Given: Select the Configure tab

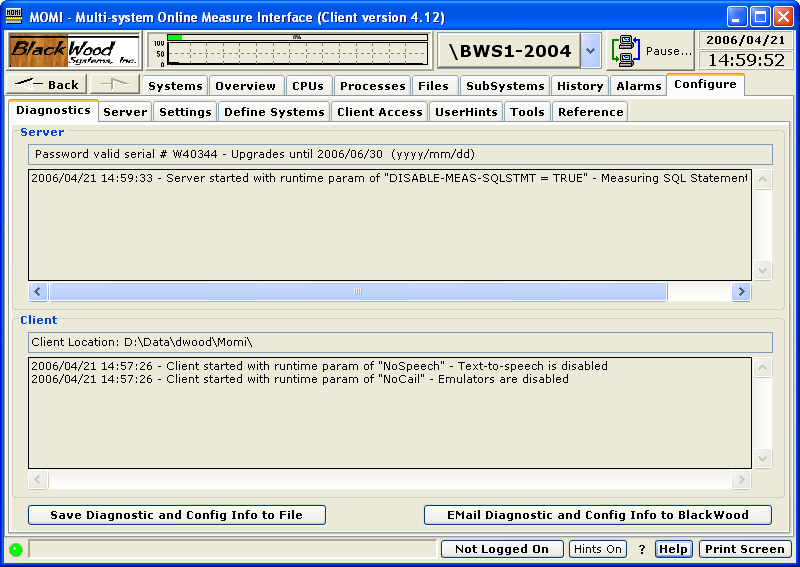Looking at the screenshot, I should 705,84.
